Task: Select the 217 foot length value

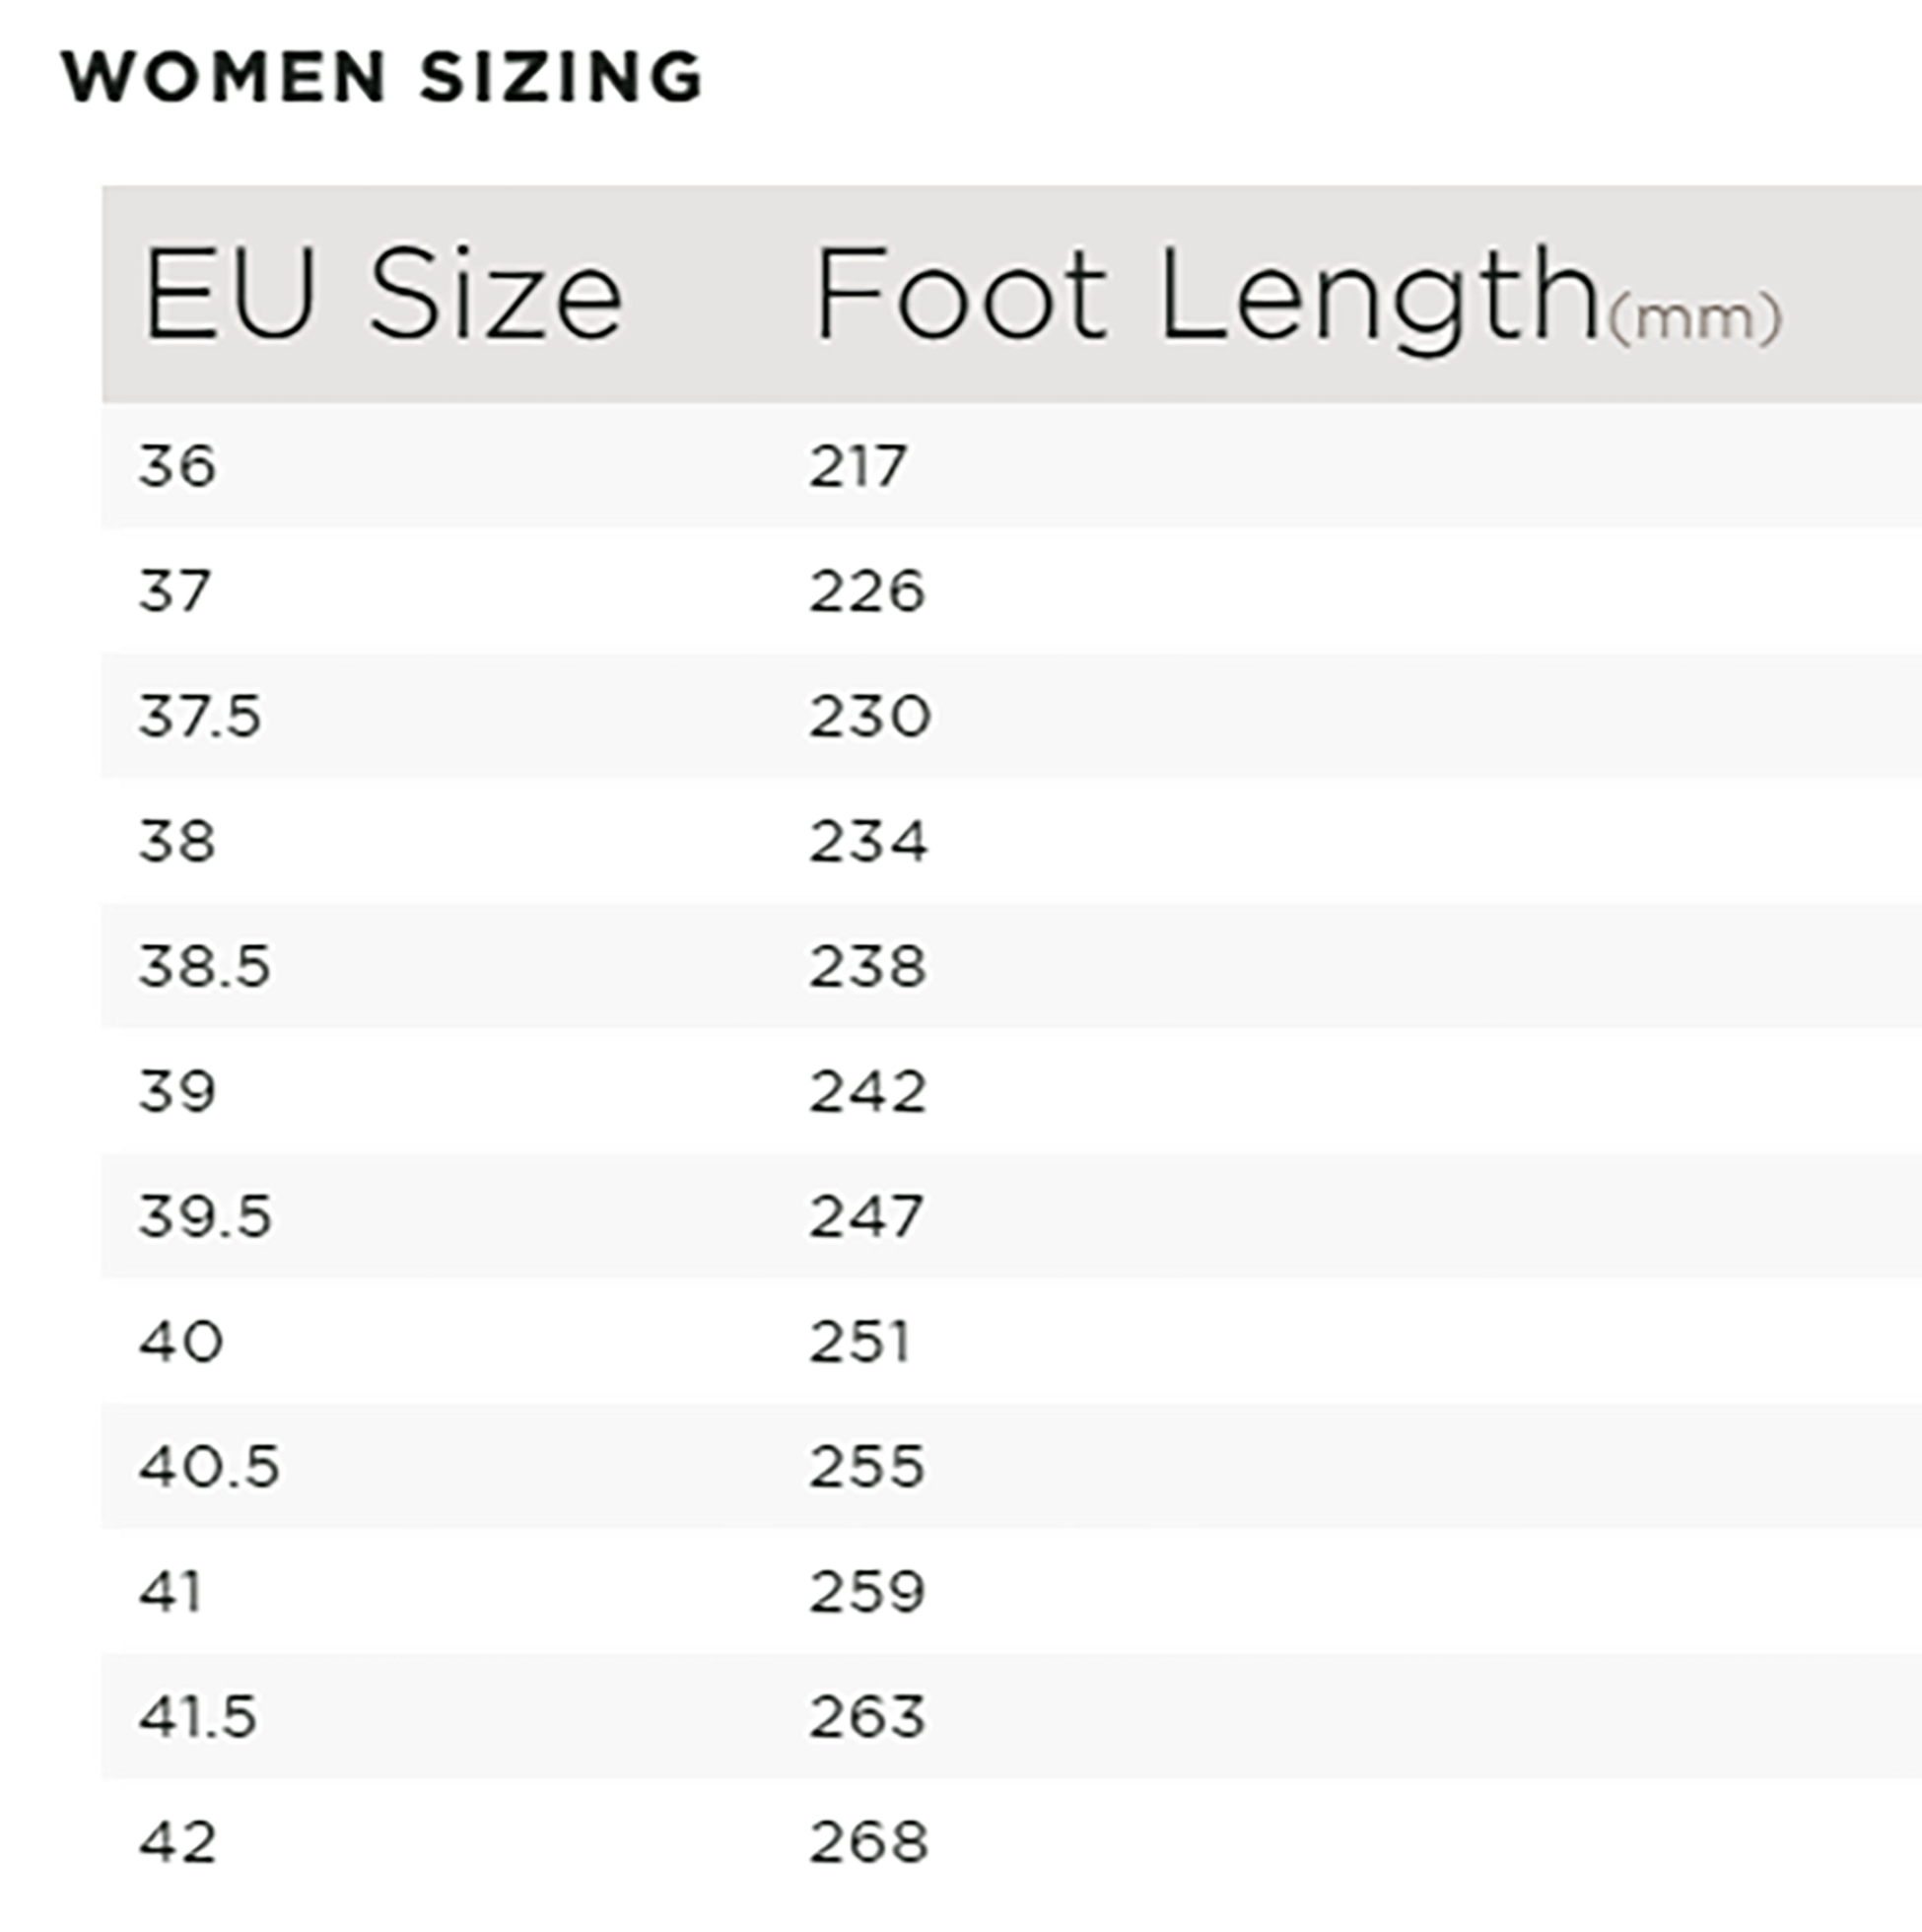Action: point(857,467)
